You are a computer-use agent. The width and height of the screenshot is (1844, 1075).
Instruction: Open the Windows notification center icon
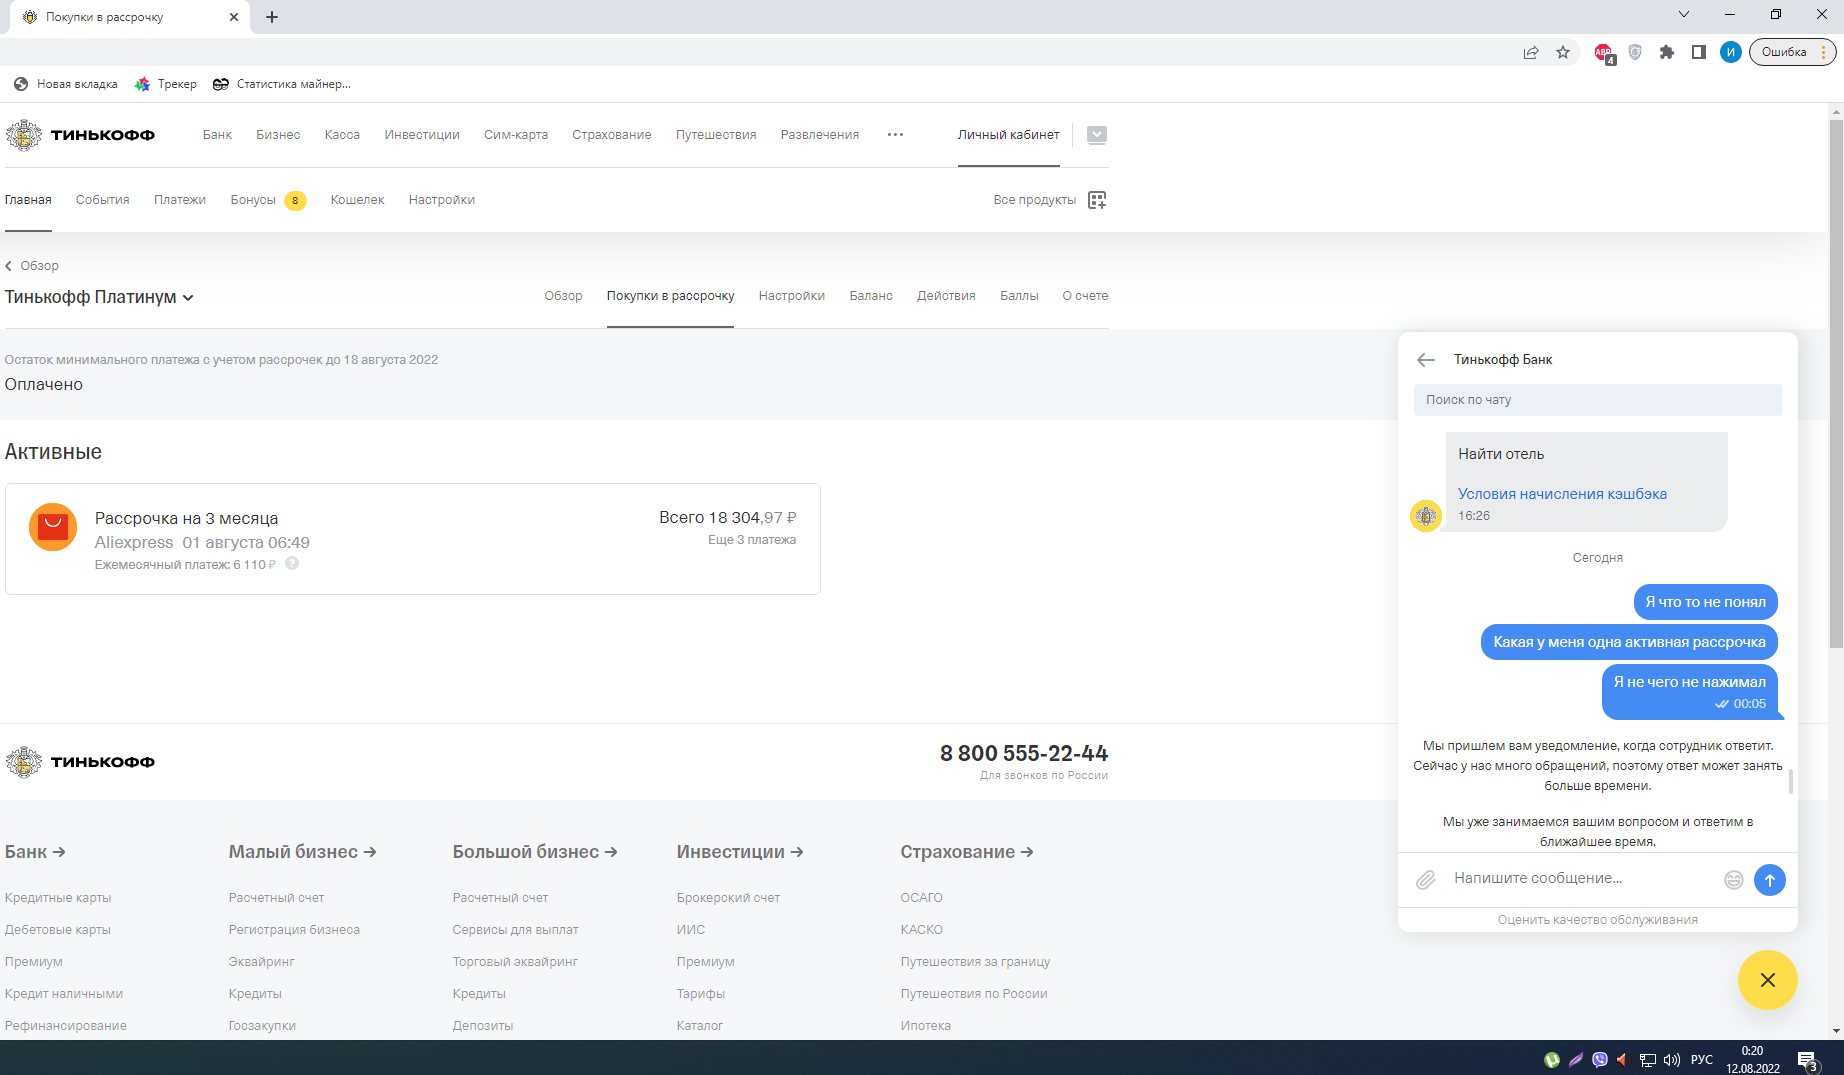point(1807,1060)
